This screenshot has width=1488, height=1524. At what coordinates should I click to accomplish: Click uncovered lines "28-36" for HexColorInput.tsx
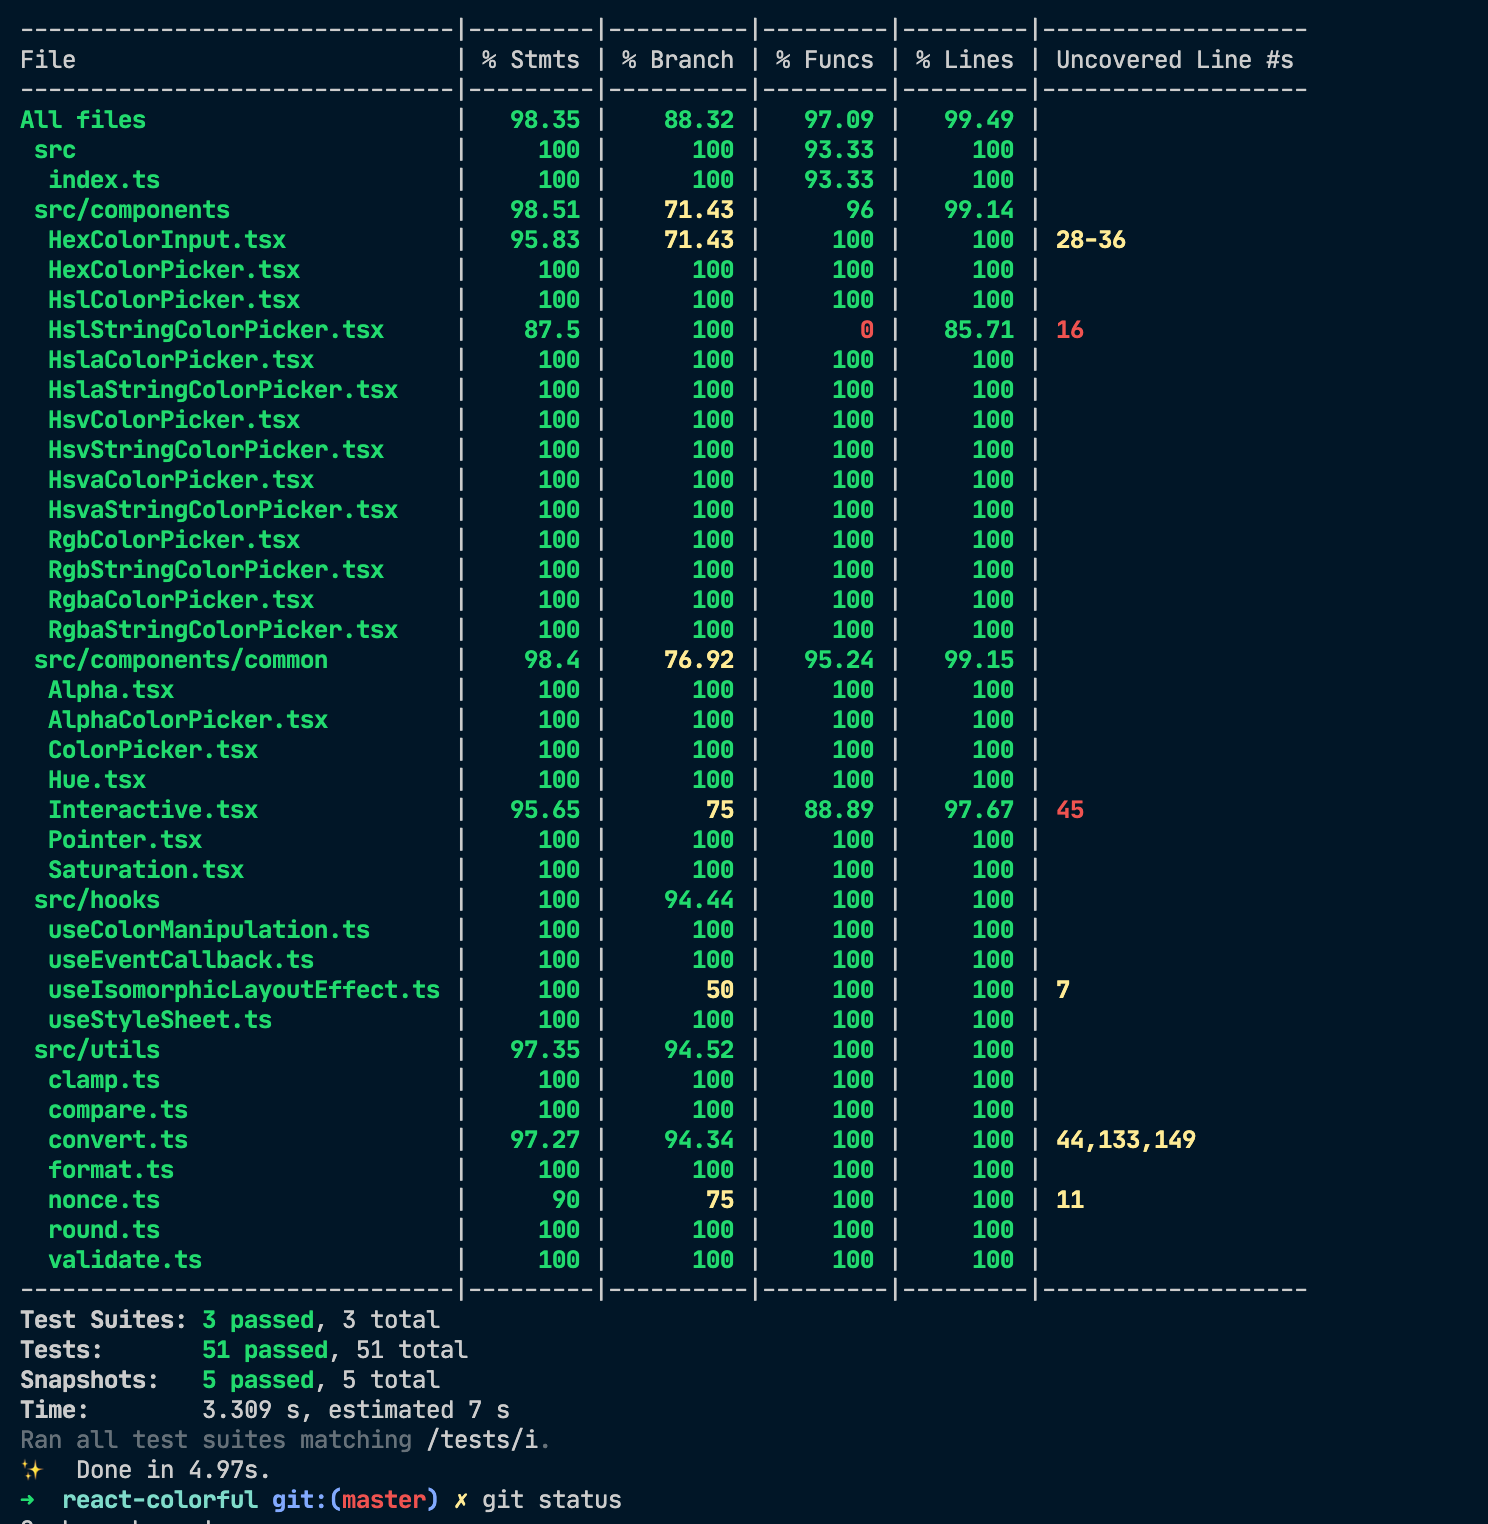[x=1091, y=240]
